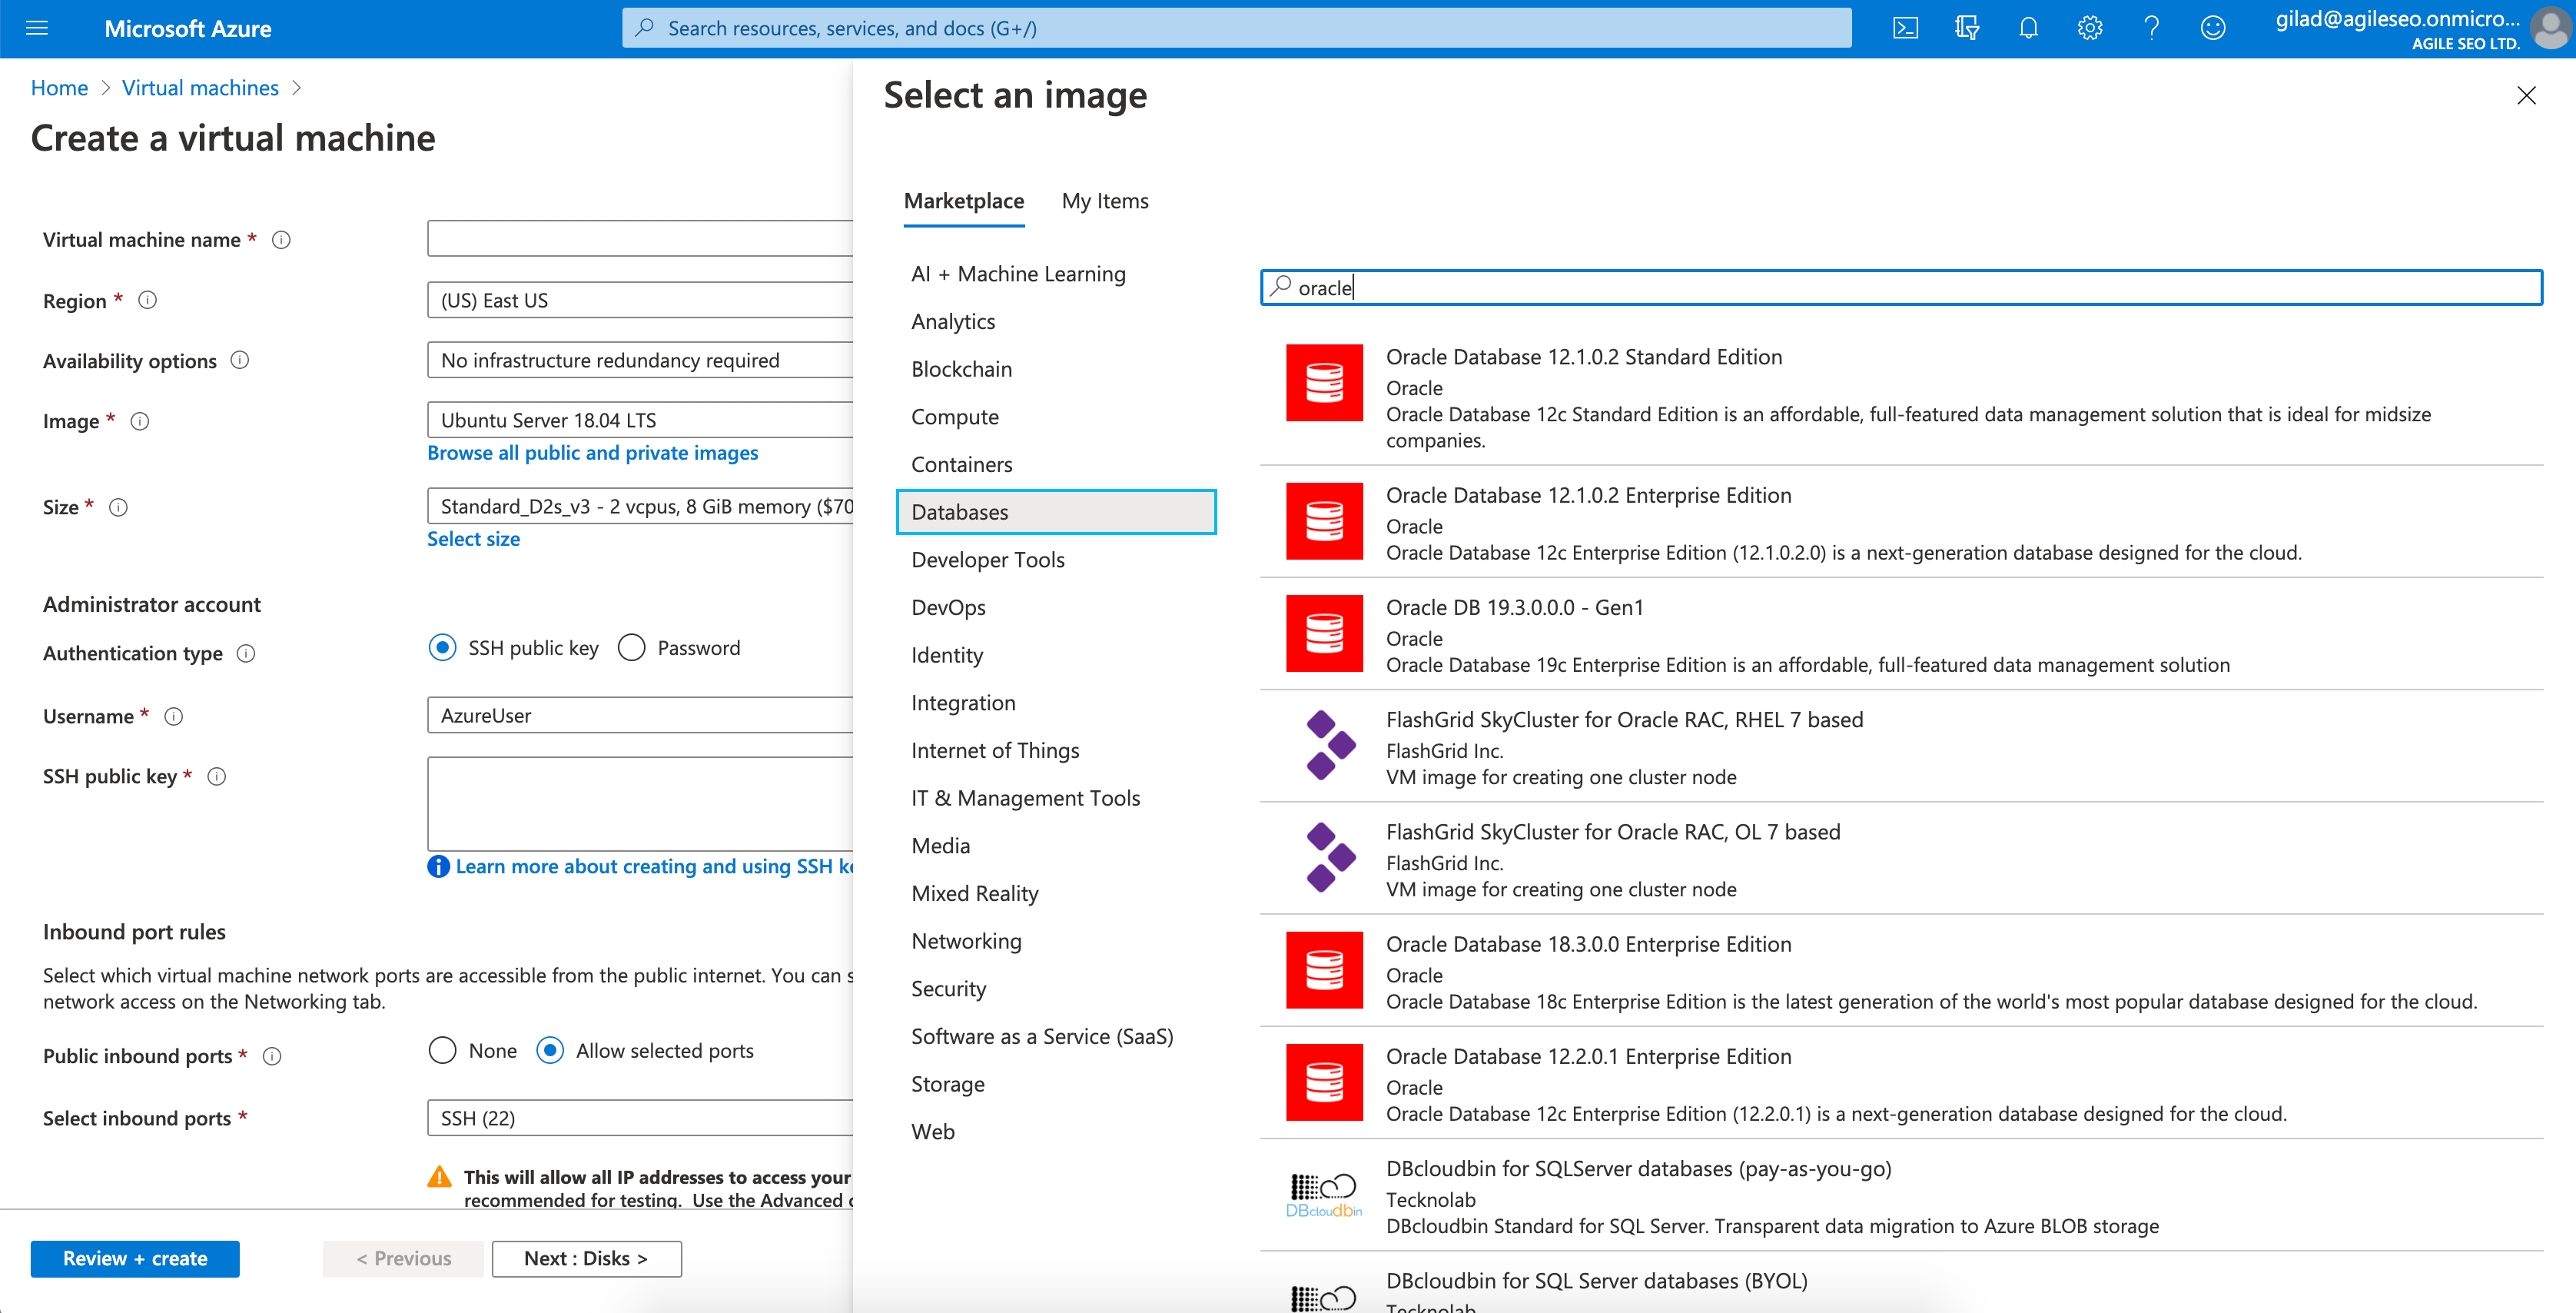Click info icon next to Virtual machine name
Screen dimensions: 2576x1313
[281, 240]
